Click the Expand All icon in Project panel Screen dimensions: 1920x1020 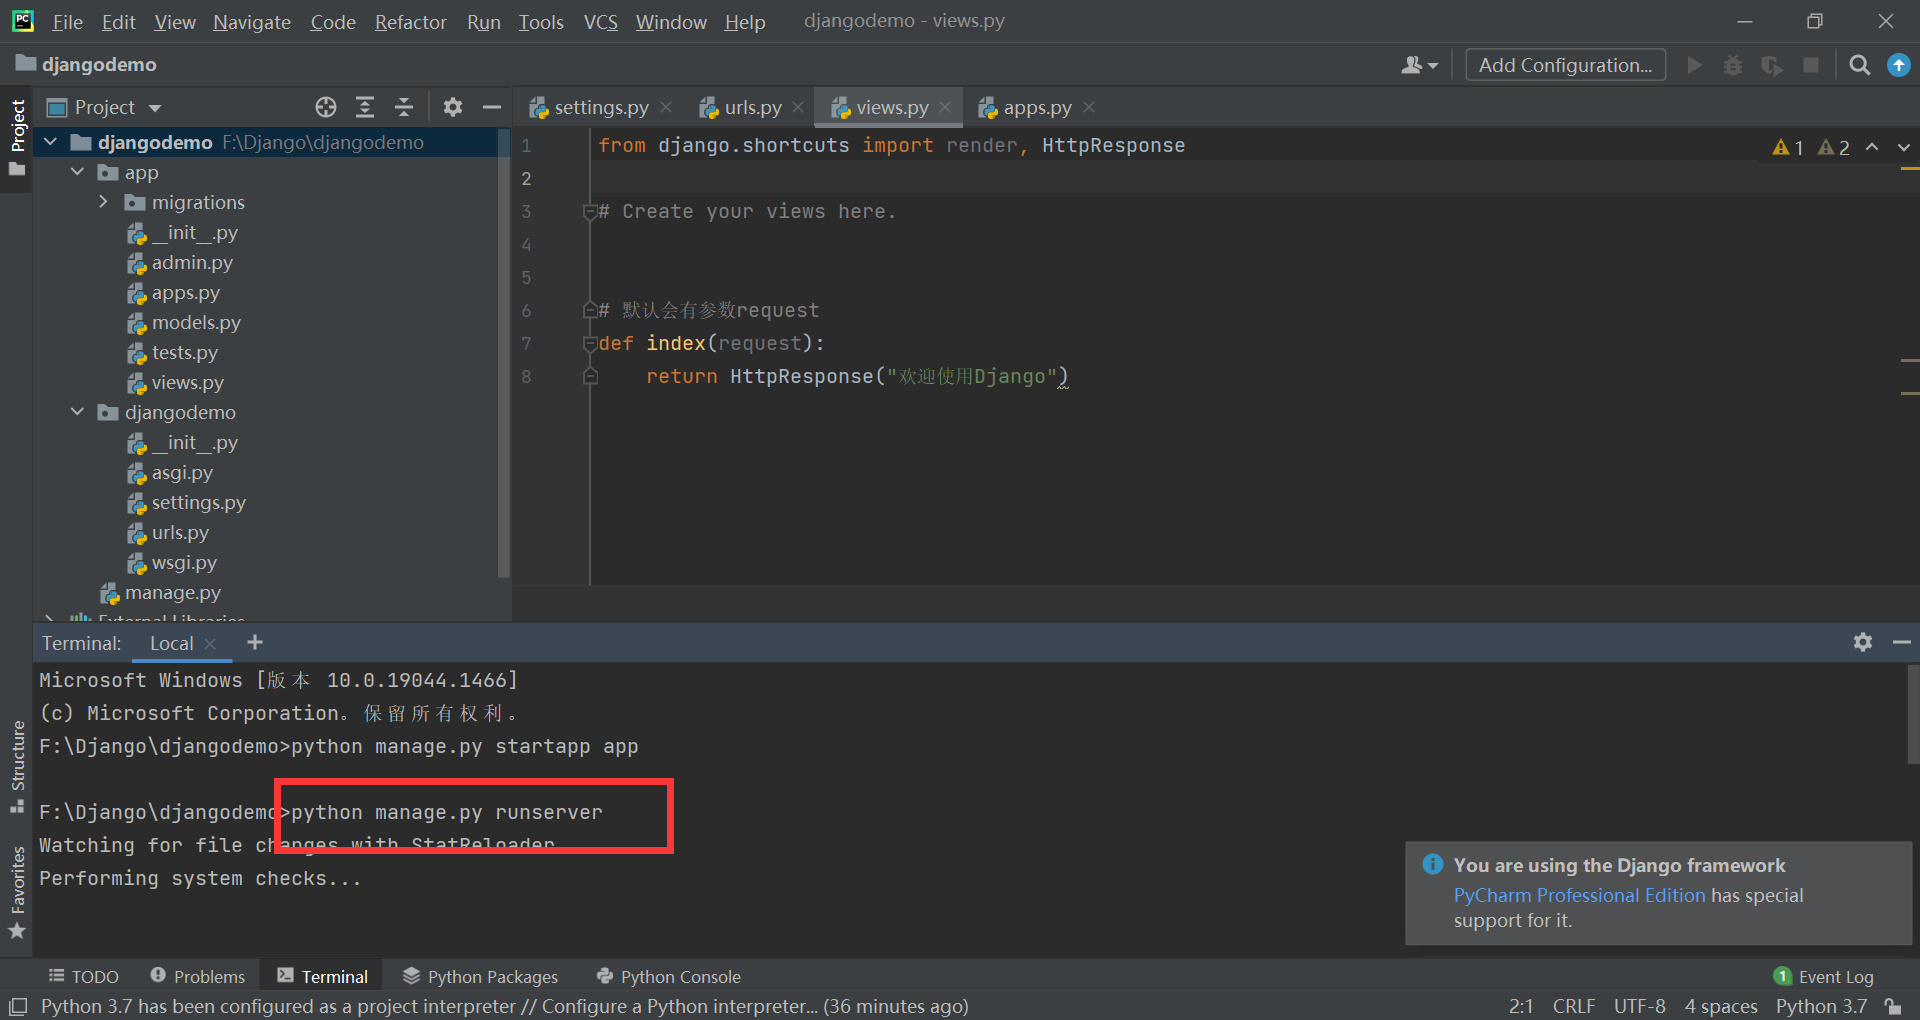(x=365, y=107)
